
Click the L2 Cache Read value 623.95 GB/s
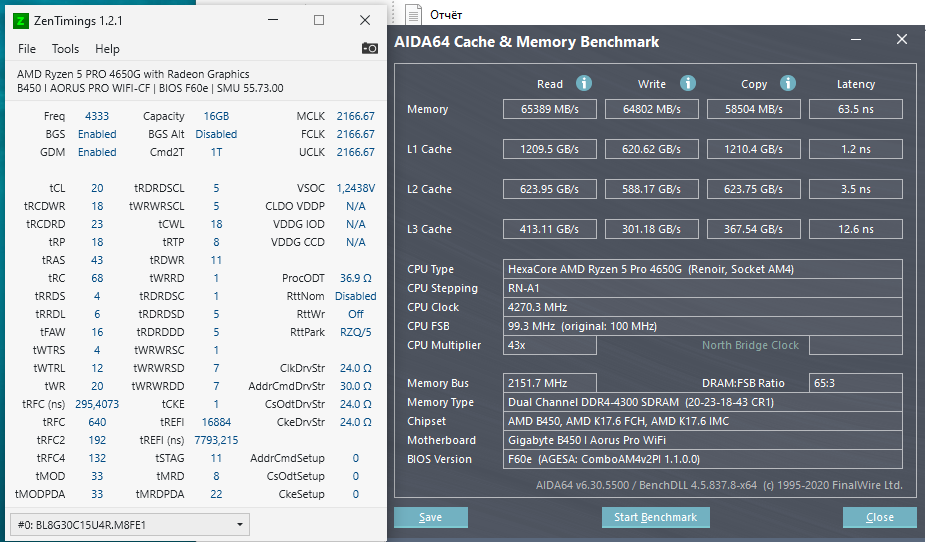550,190
